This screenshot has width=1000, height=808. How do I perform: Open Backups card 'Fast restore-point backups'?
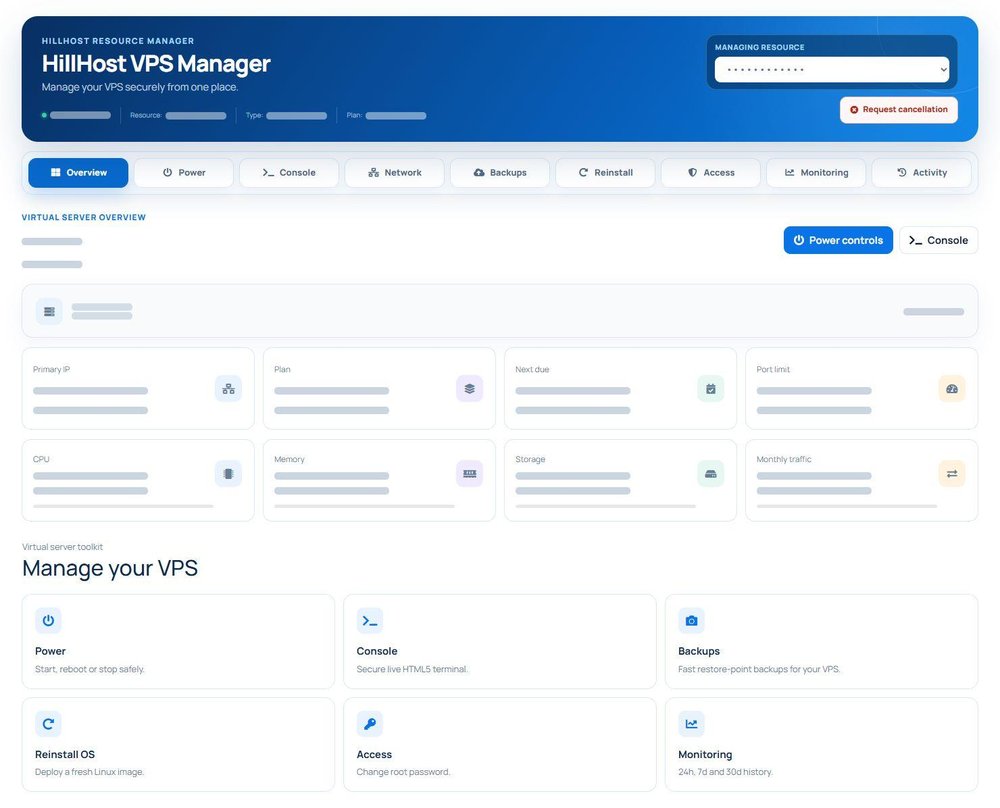pyautogui.click(x=759, y=669)
